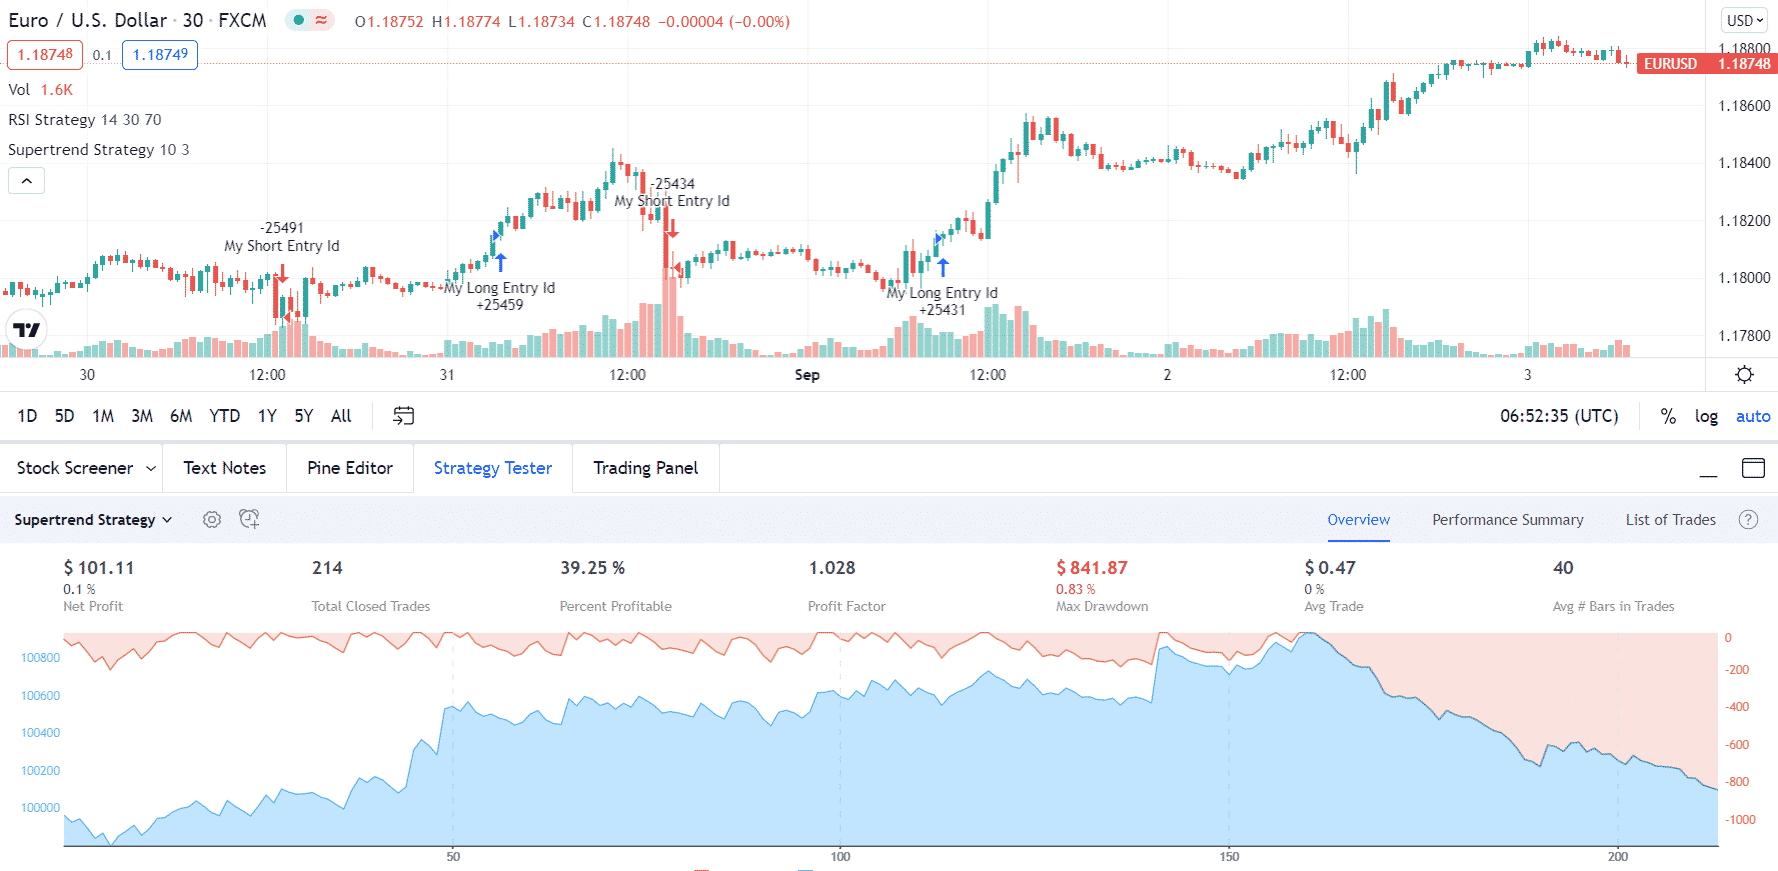Viewport: 1778px width, 871px height.
Task: Click the help question mark icon
Action: pos(1748,519)
